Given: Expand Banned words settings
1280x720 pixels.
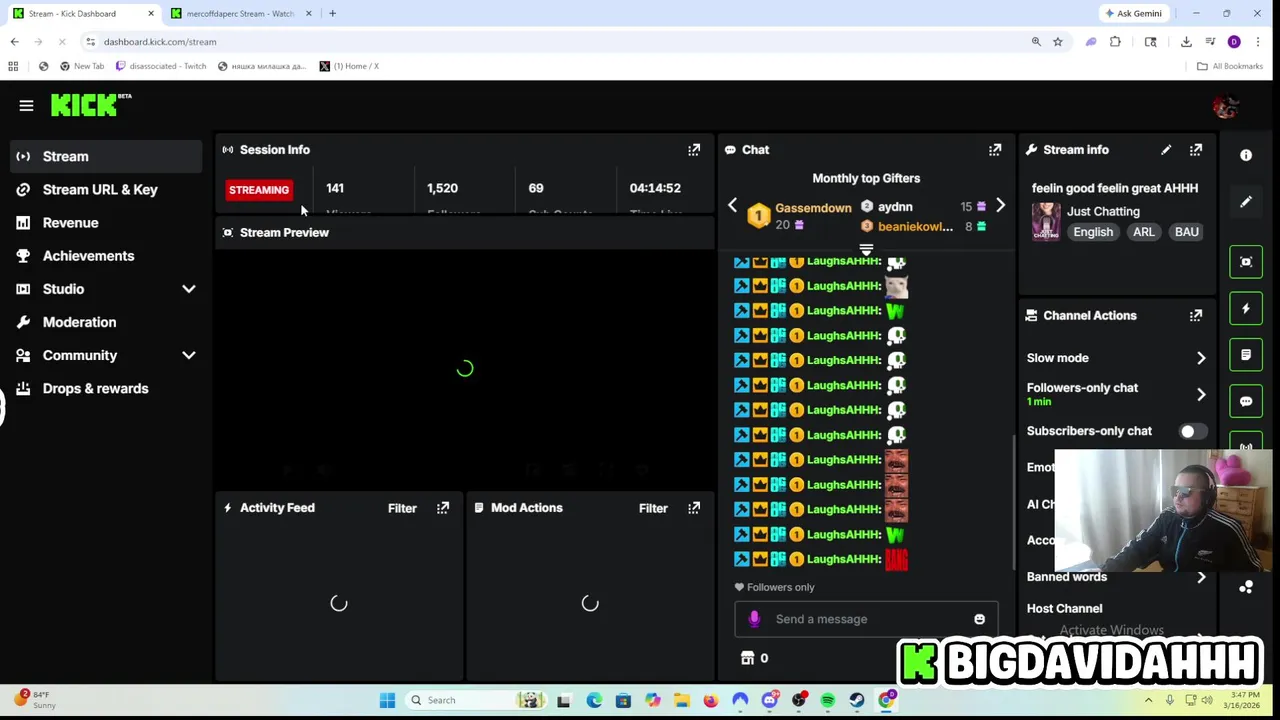Looking at the screenshot, I should pyautogui.click(x=1201, y=577).
